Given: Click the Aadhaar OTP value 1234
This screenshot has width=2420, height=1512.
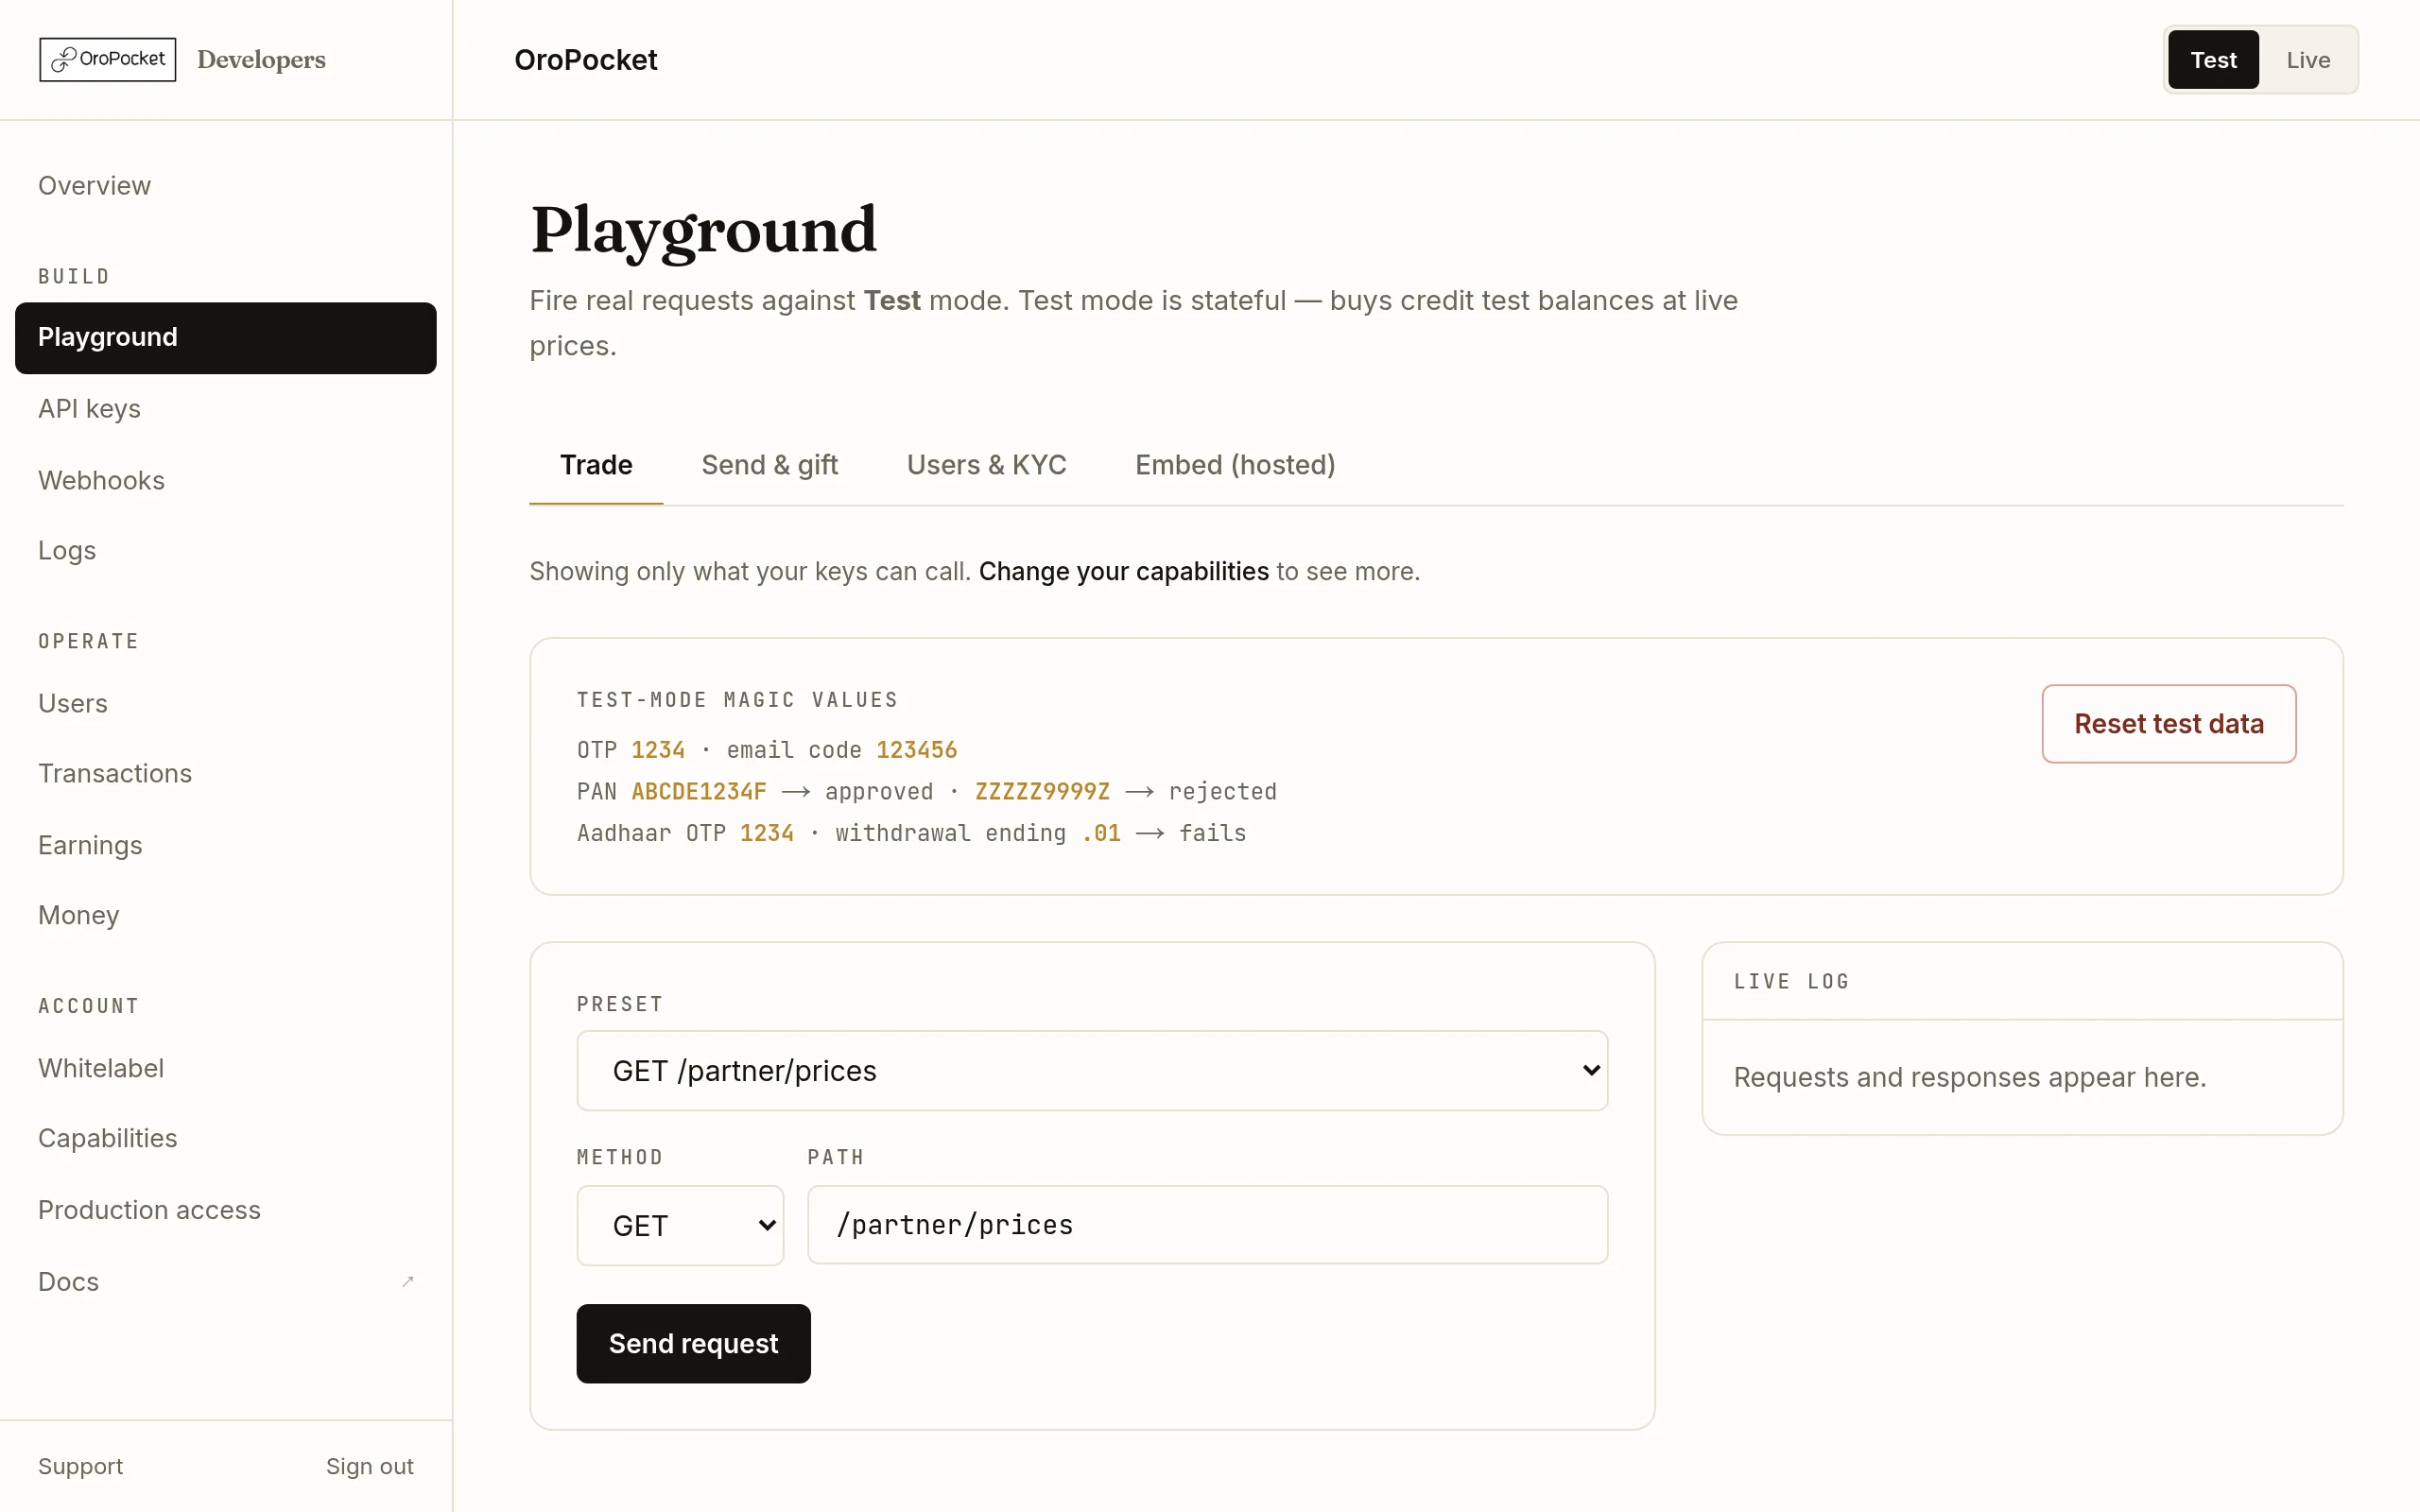Looking at the screenshot, I should coord(766,834).
